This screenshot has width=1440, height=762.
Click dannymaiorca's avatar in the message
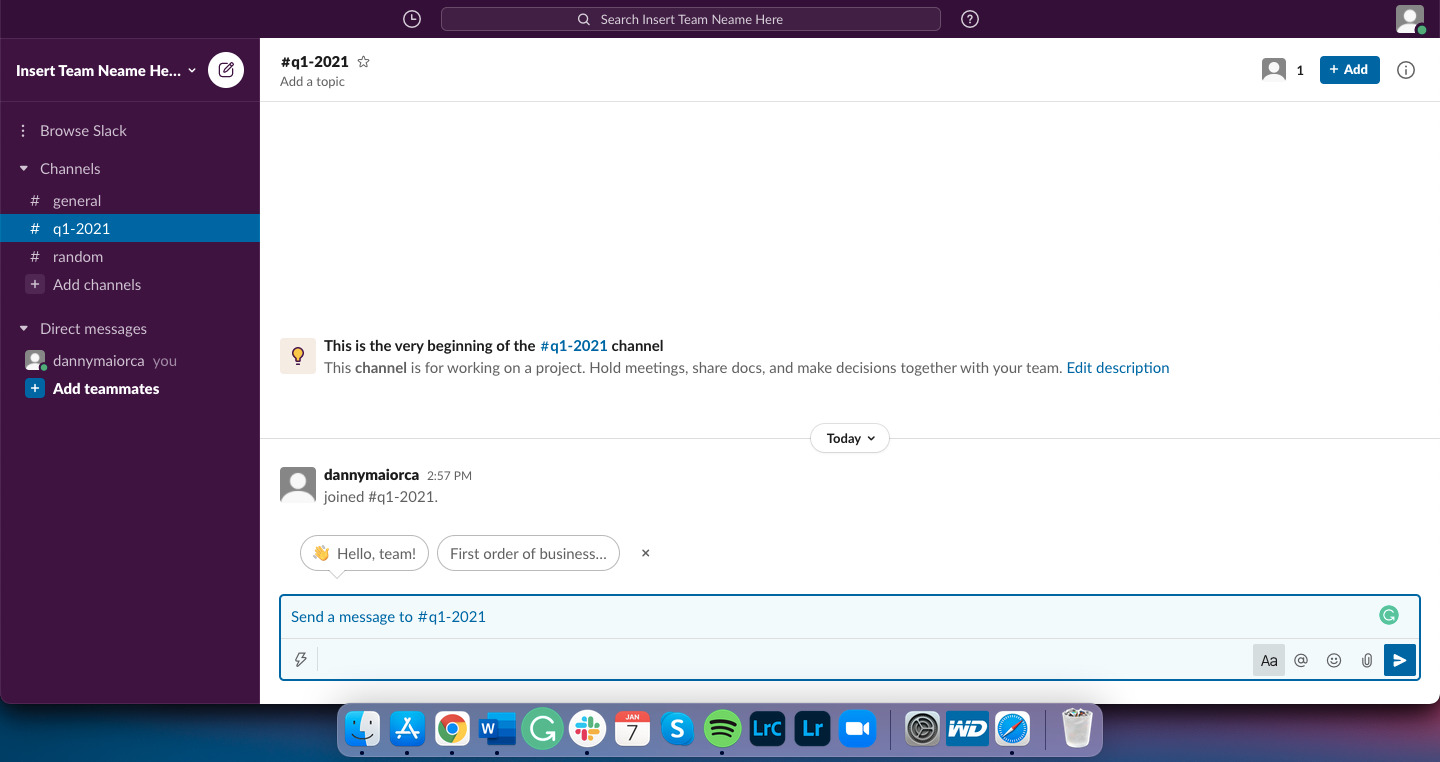pyautogui.click(x=298, y=485)
